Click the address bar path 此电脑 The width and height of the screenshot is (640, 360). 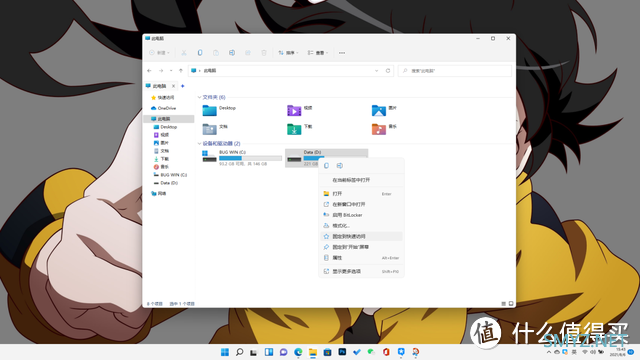210,71
